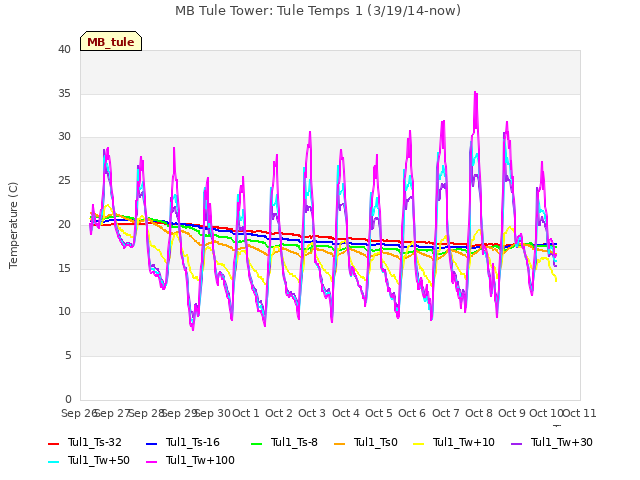The image size is (640, 480).
Task: Click the Oct 2 x-axis tick label
Action: click(279, 413)
